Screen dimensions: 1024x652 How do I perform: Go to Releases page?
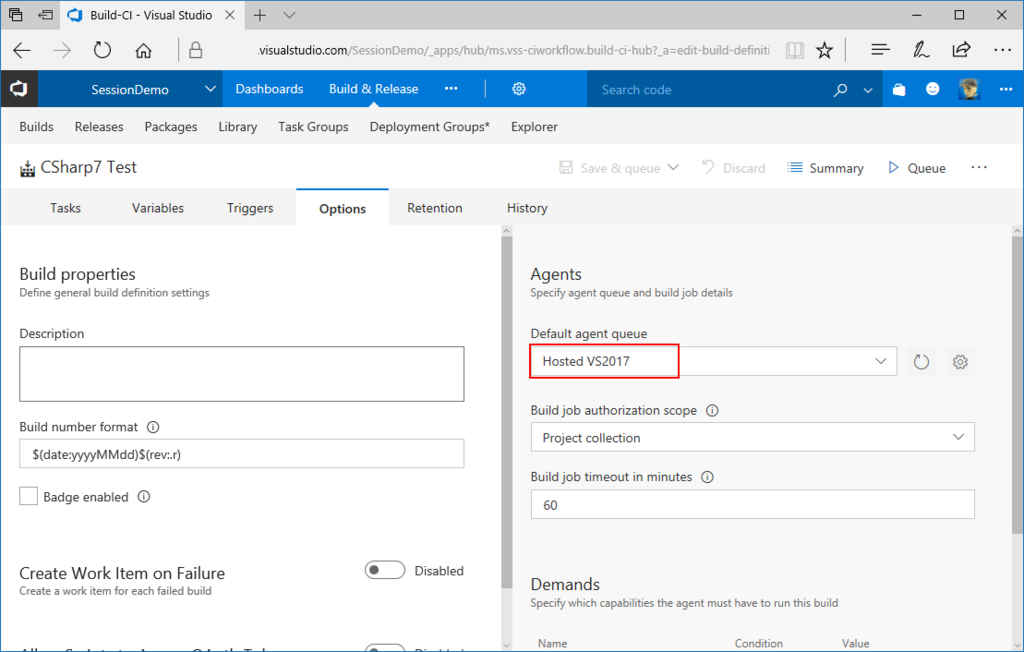tap(99, 127)
